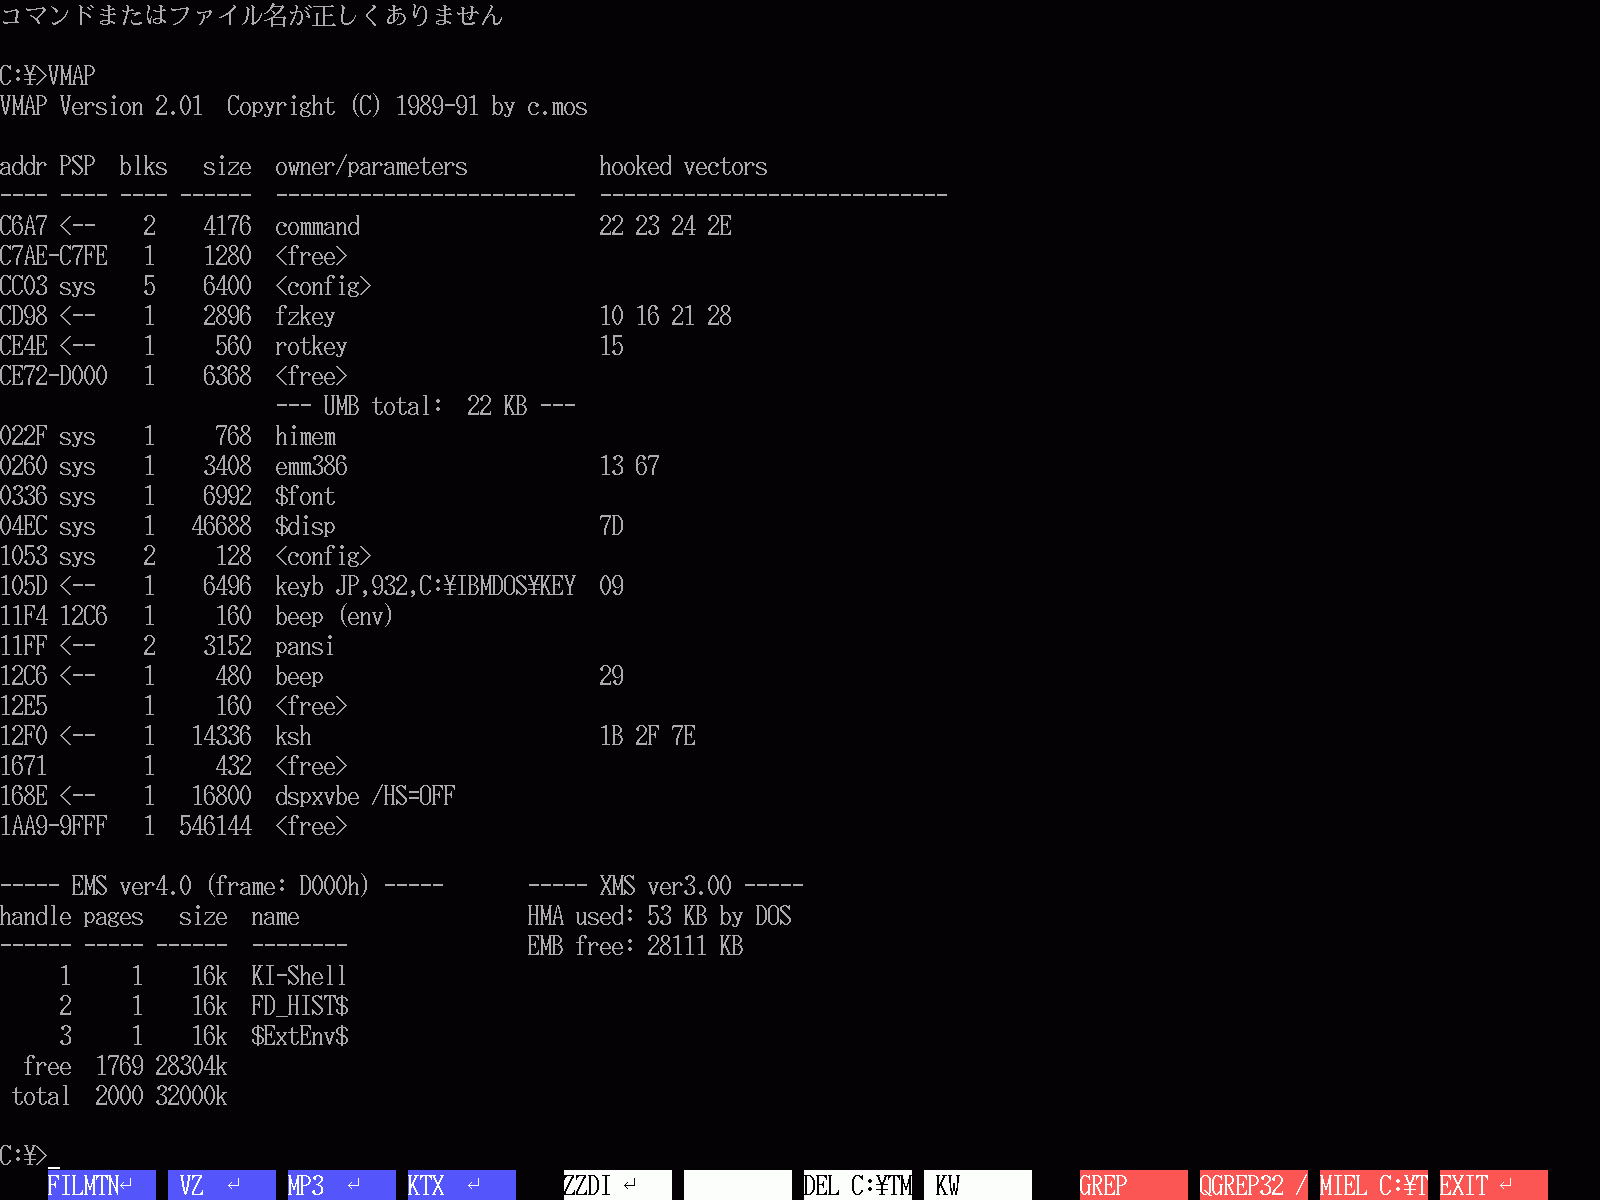The height and width of the screenshot is (1200, 1600).
Task: Click the KTX function key
Action: coord(461,1185)
